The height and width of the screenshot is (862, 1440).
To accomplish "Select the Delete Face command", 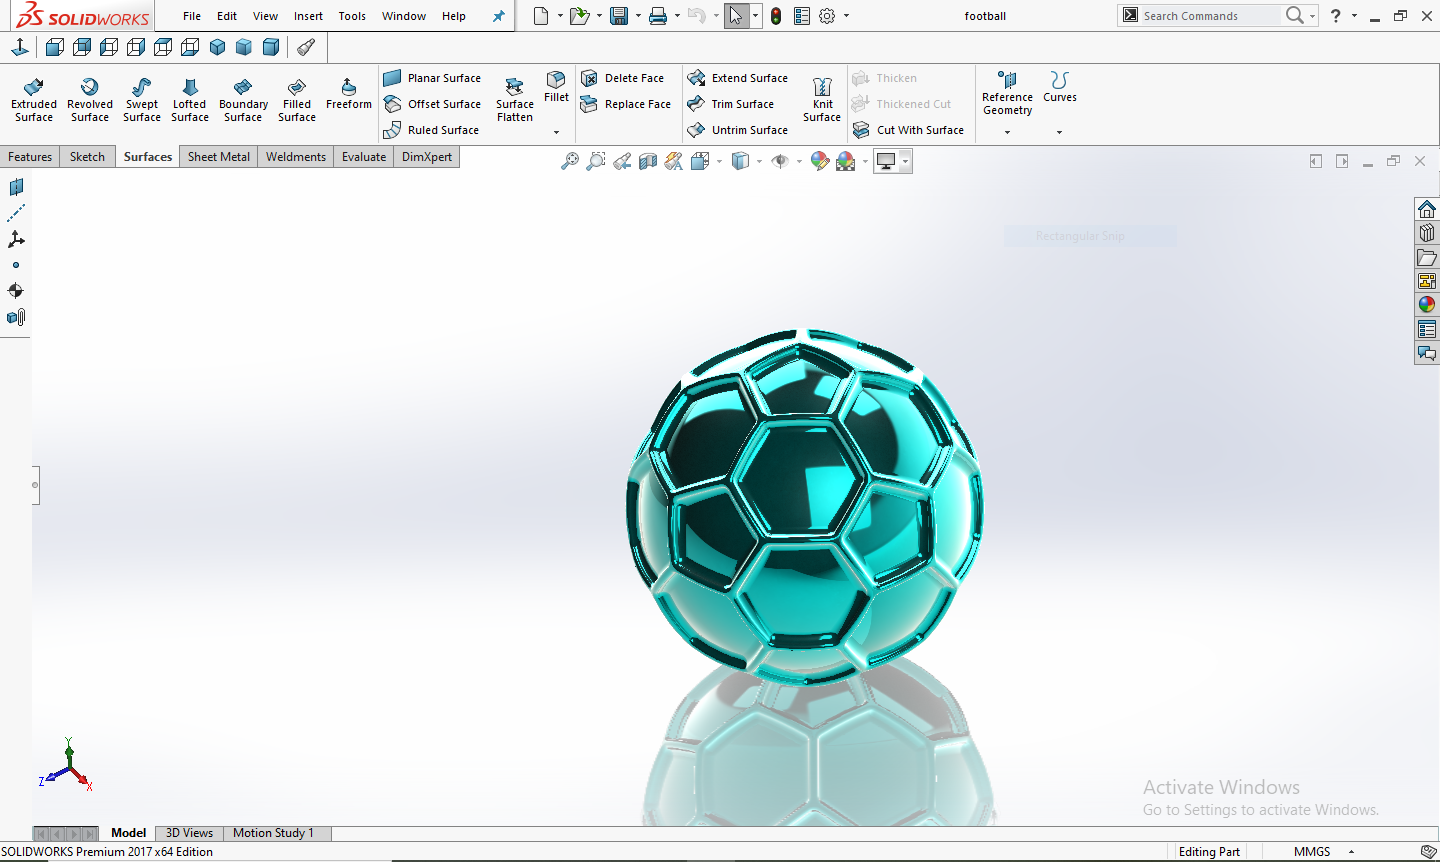I will [622, 78].
